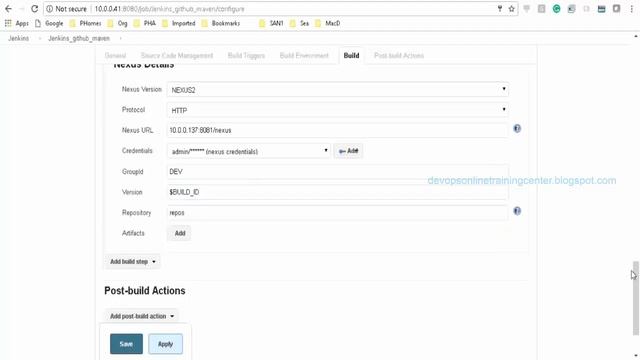
Task: Go to Jenkins home breadcrumb
Action: click(18, 38)
